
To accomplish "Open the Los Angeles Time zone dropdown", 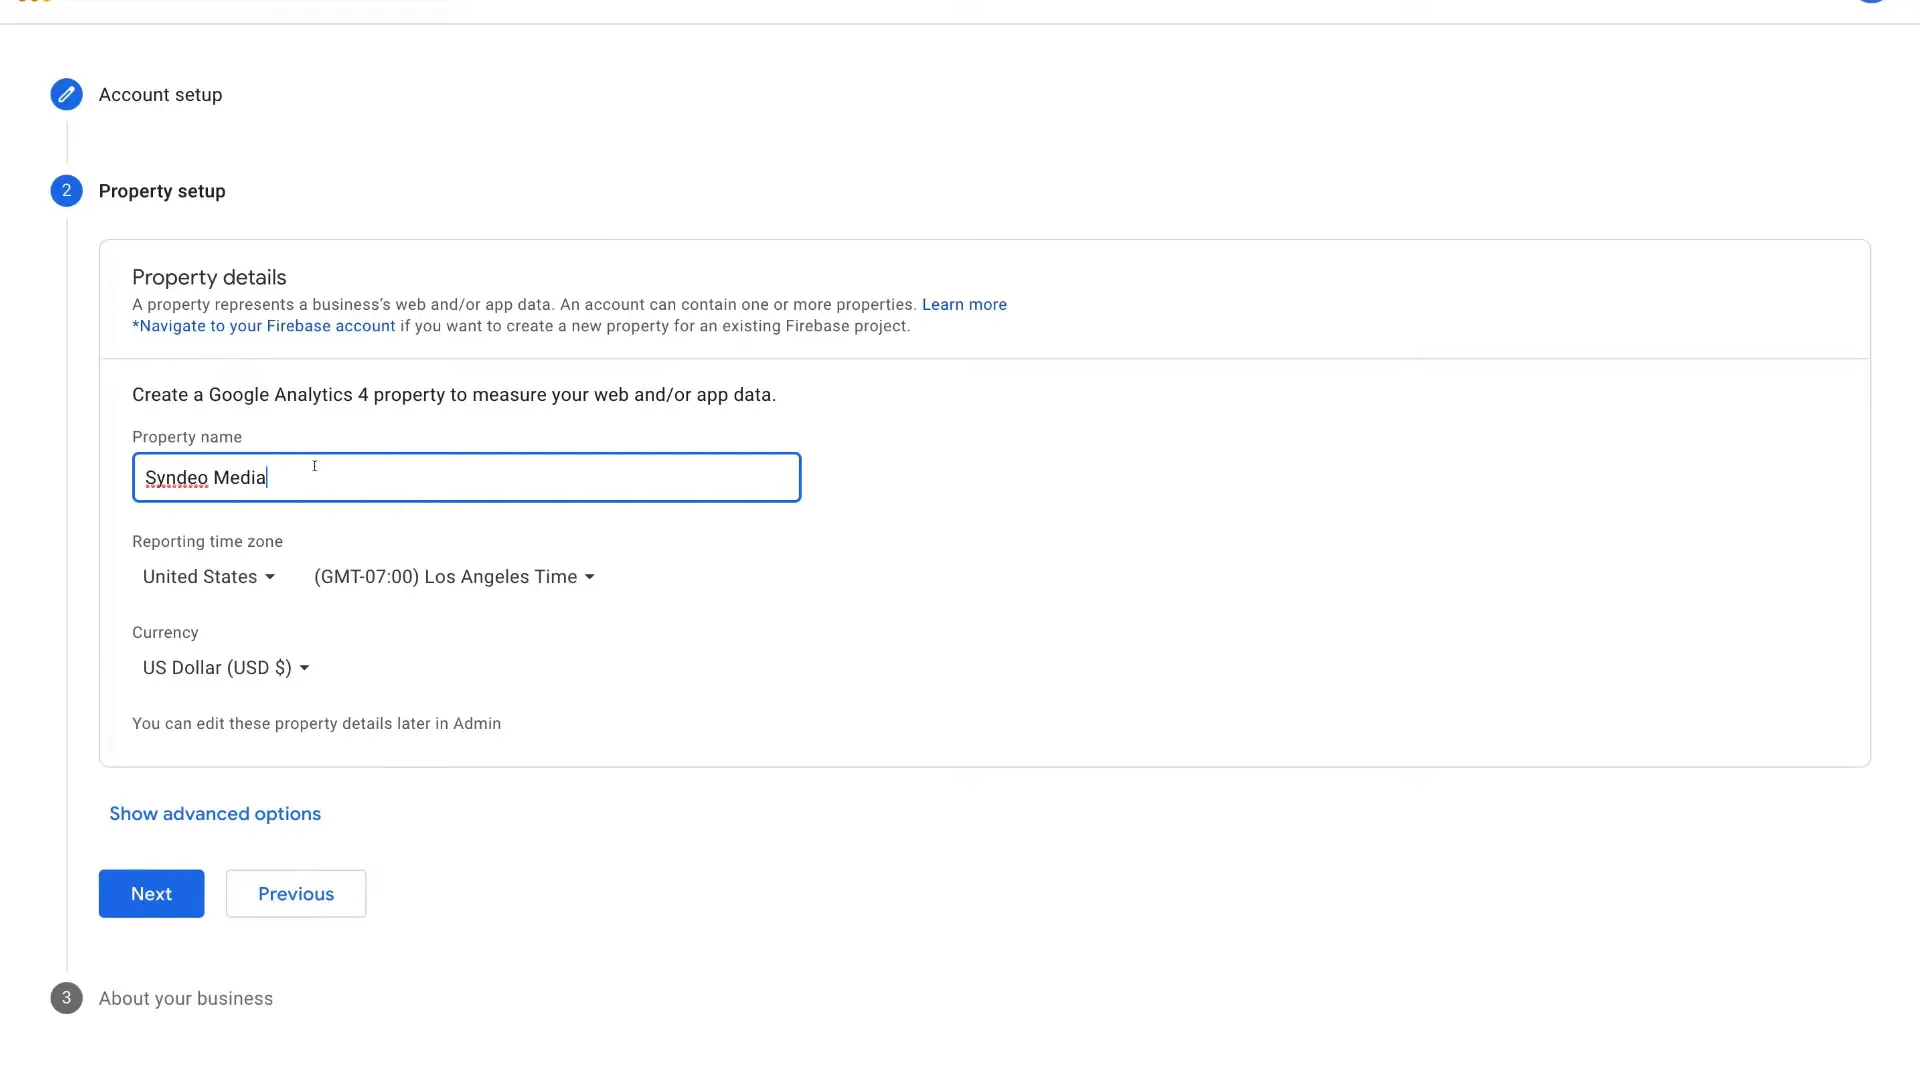I will coord(454,577).
